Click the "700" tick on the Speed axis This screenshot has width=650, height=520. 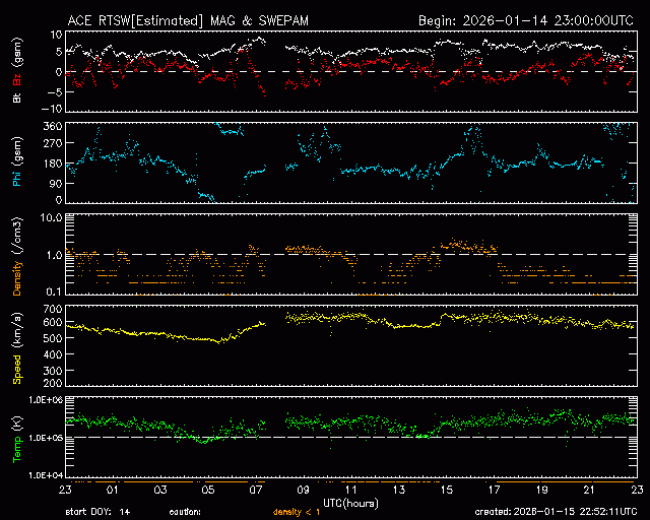click(53, 309)
